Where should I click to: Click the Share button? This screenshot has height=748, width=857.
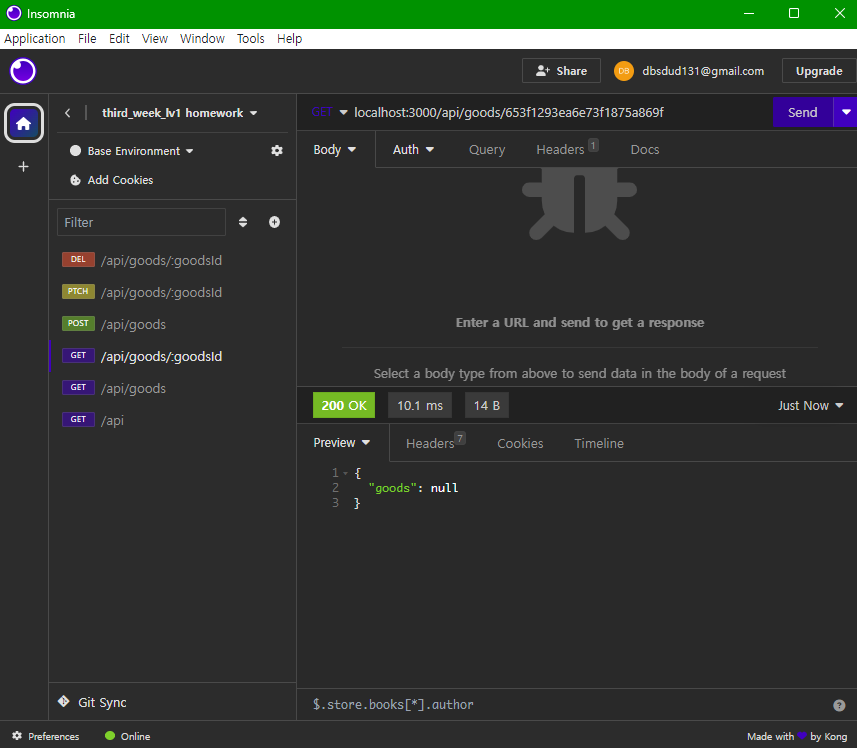pyautogui.click(x=561, y=71)
